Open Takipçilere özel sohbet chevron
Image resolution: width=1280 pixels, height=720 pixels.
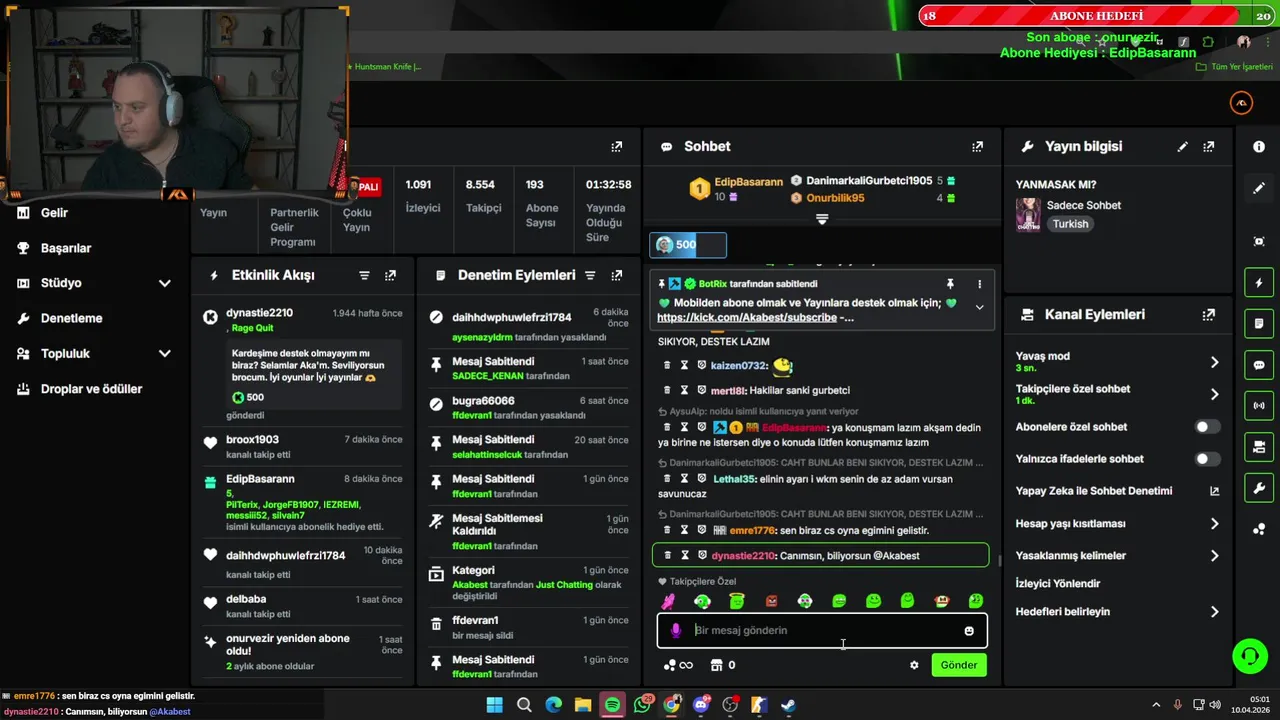(x=1214, y=394)
